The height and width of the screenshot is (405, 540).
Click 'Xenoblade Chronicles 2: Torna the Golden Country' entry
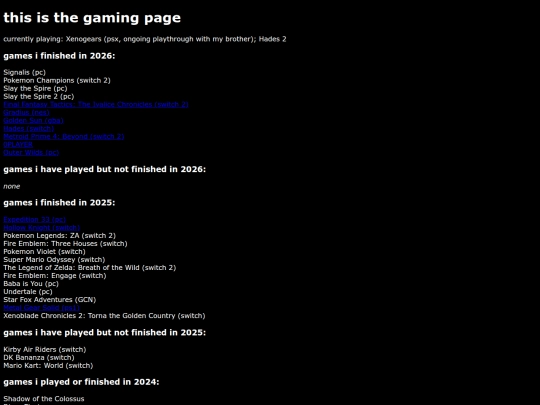pos(104,316)
